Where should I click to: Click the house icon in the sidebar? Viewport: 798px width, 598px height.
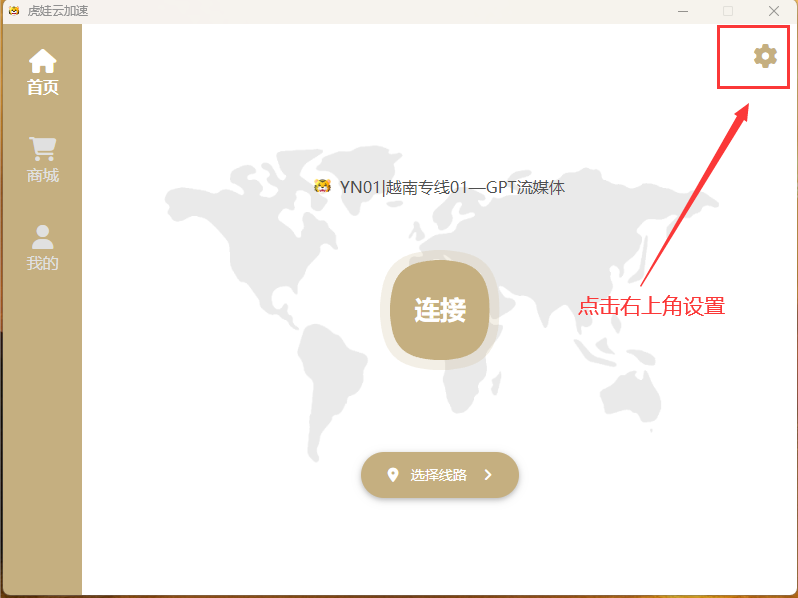(42, 61)
